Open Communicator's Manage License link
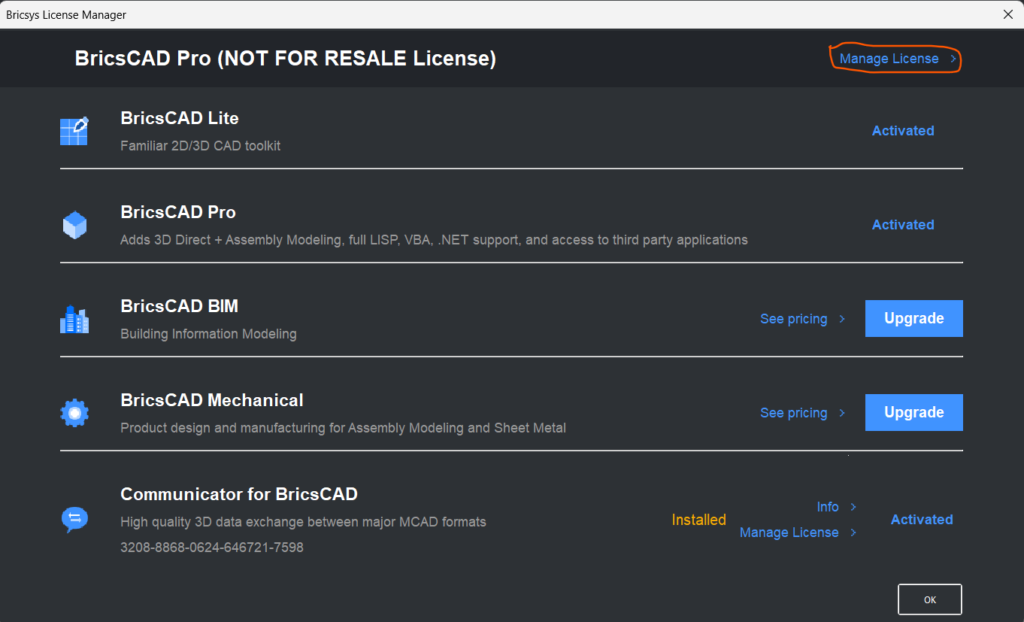This screenshot has height=622, width=1024. [789, 532]
